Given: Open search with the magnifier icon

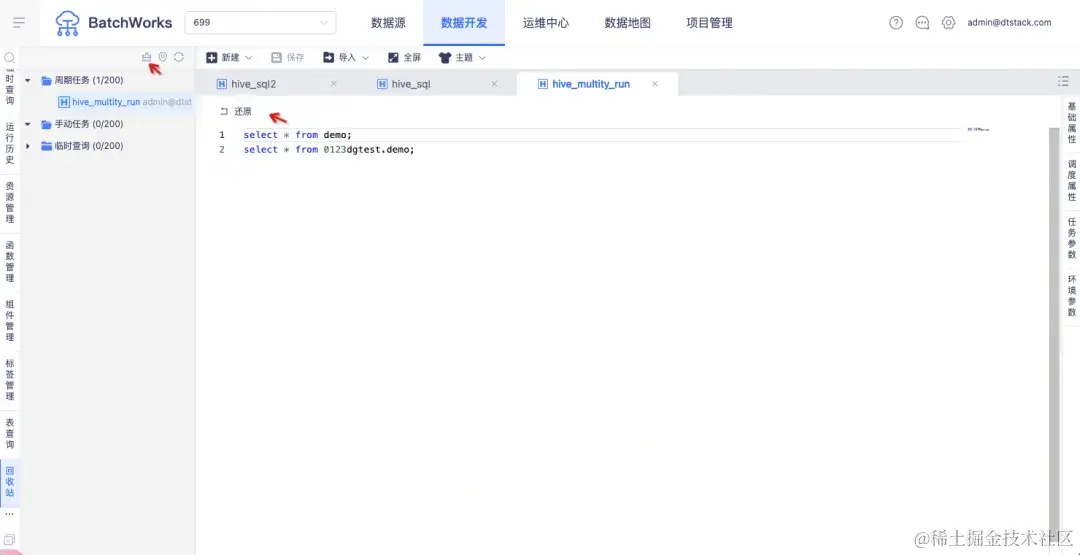Looking at the screenshot, I should [x=9, y=59].
